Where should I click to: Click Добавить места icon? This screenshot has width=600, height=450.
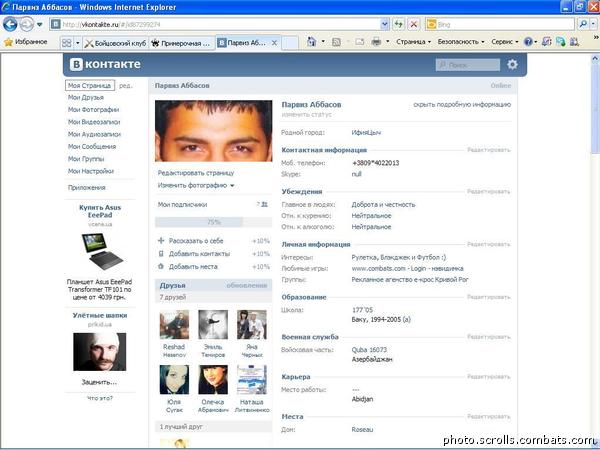point(161,267)
